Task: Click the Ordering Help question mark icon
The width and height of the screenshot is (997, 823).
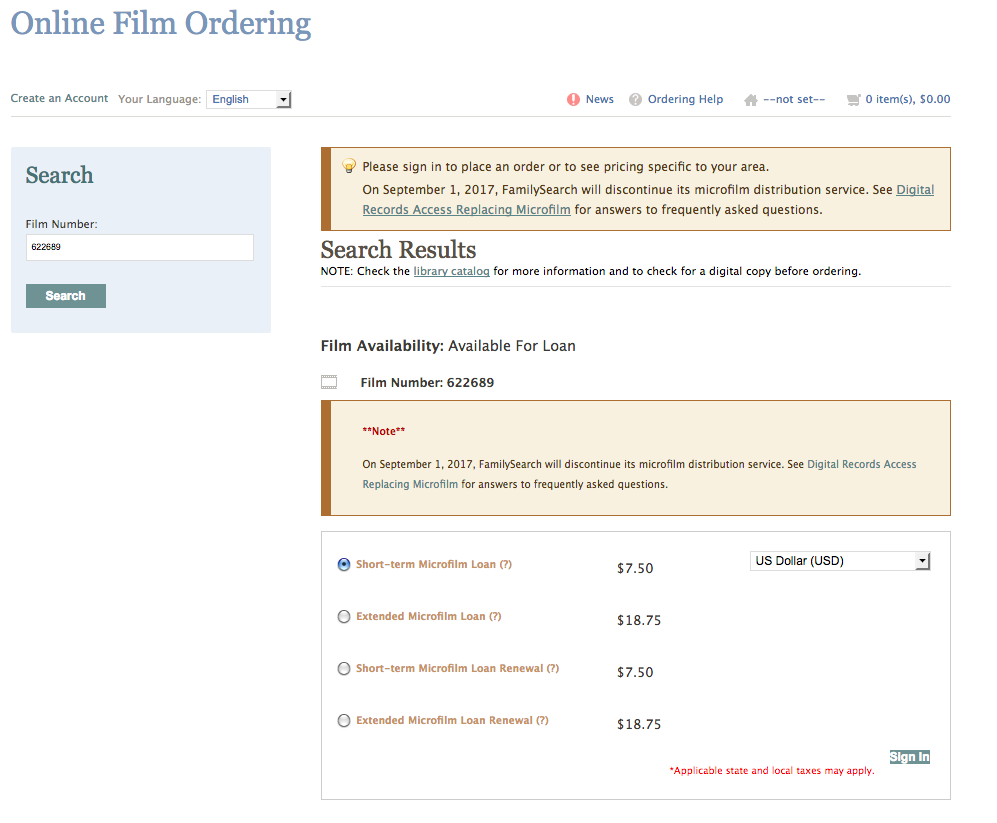Action: pos(635,99)
